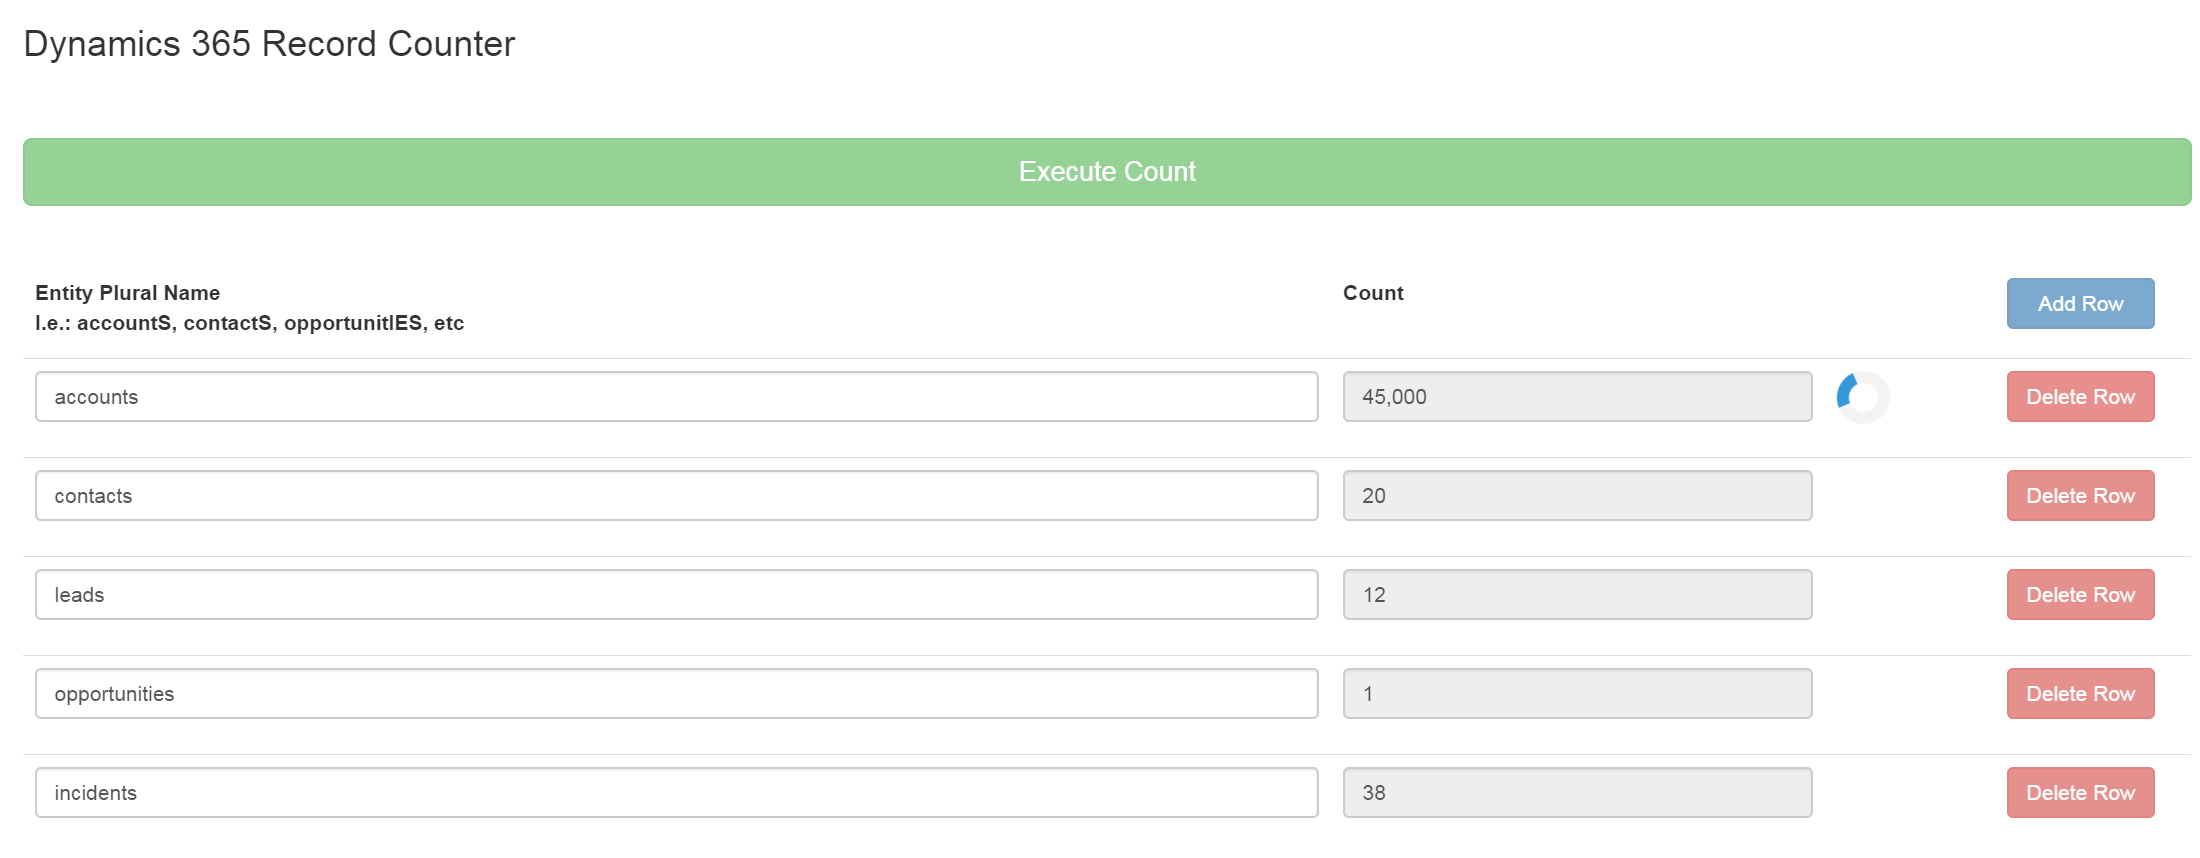Click the incidents entity name field

coord(676,793)
